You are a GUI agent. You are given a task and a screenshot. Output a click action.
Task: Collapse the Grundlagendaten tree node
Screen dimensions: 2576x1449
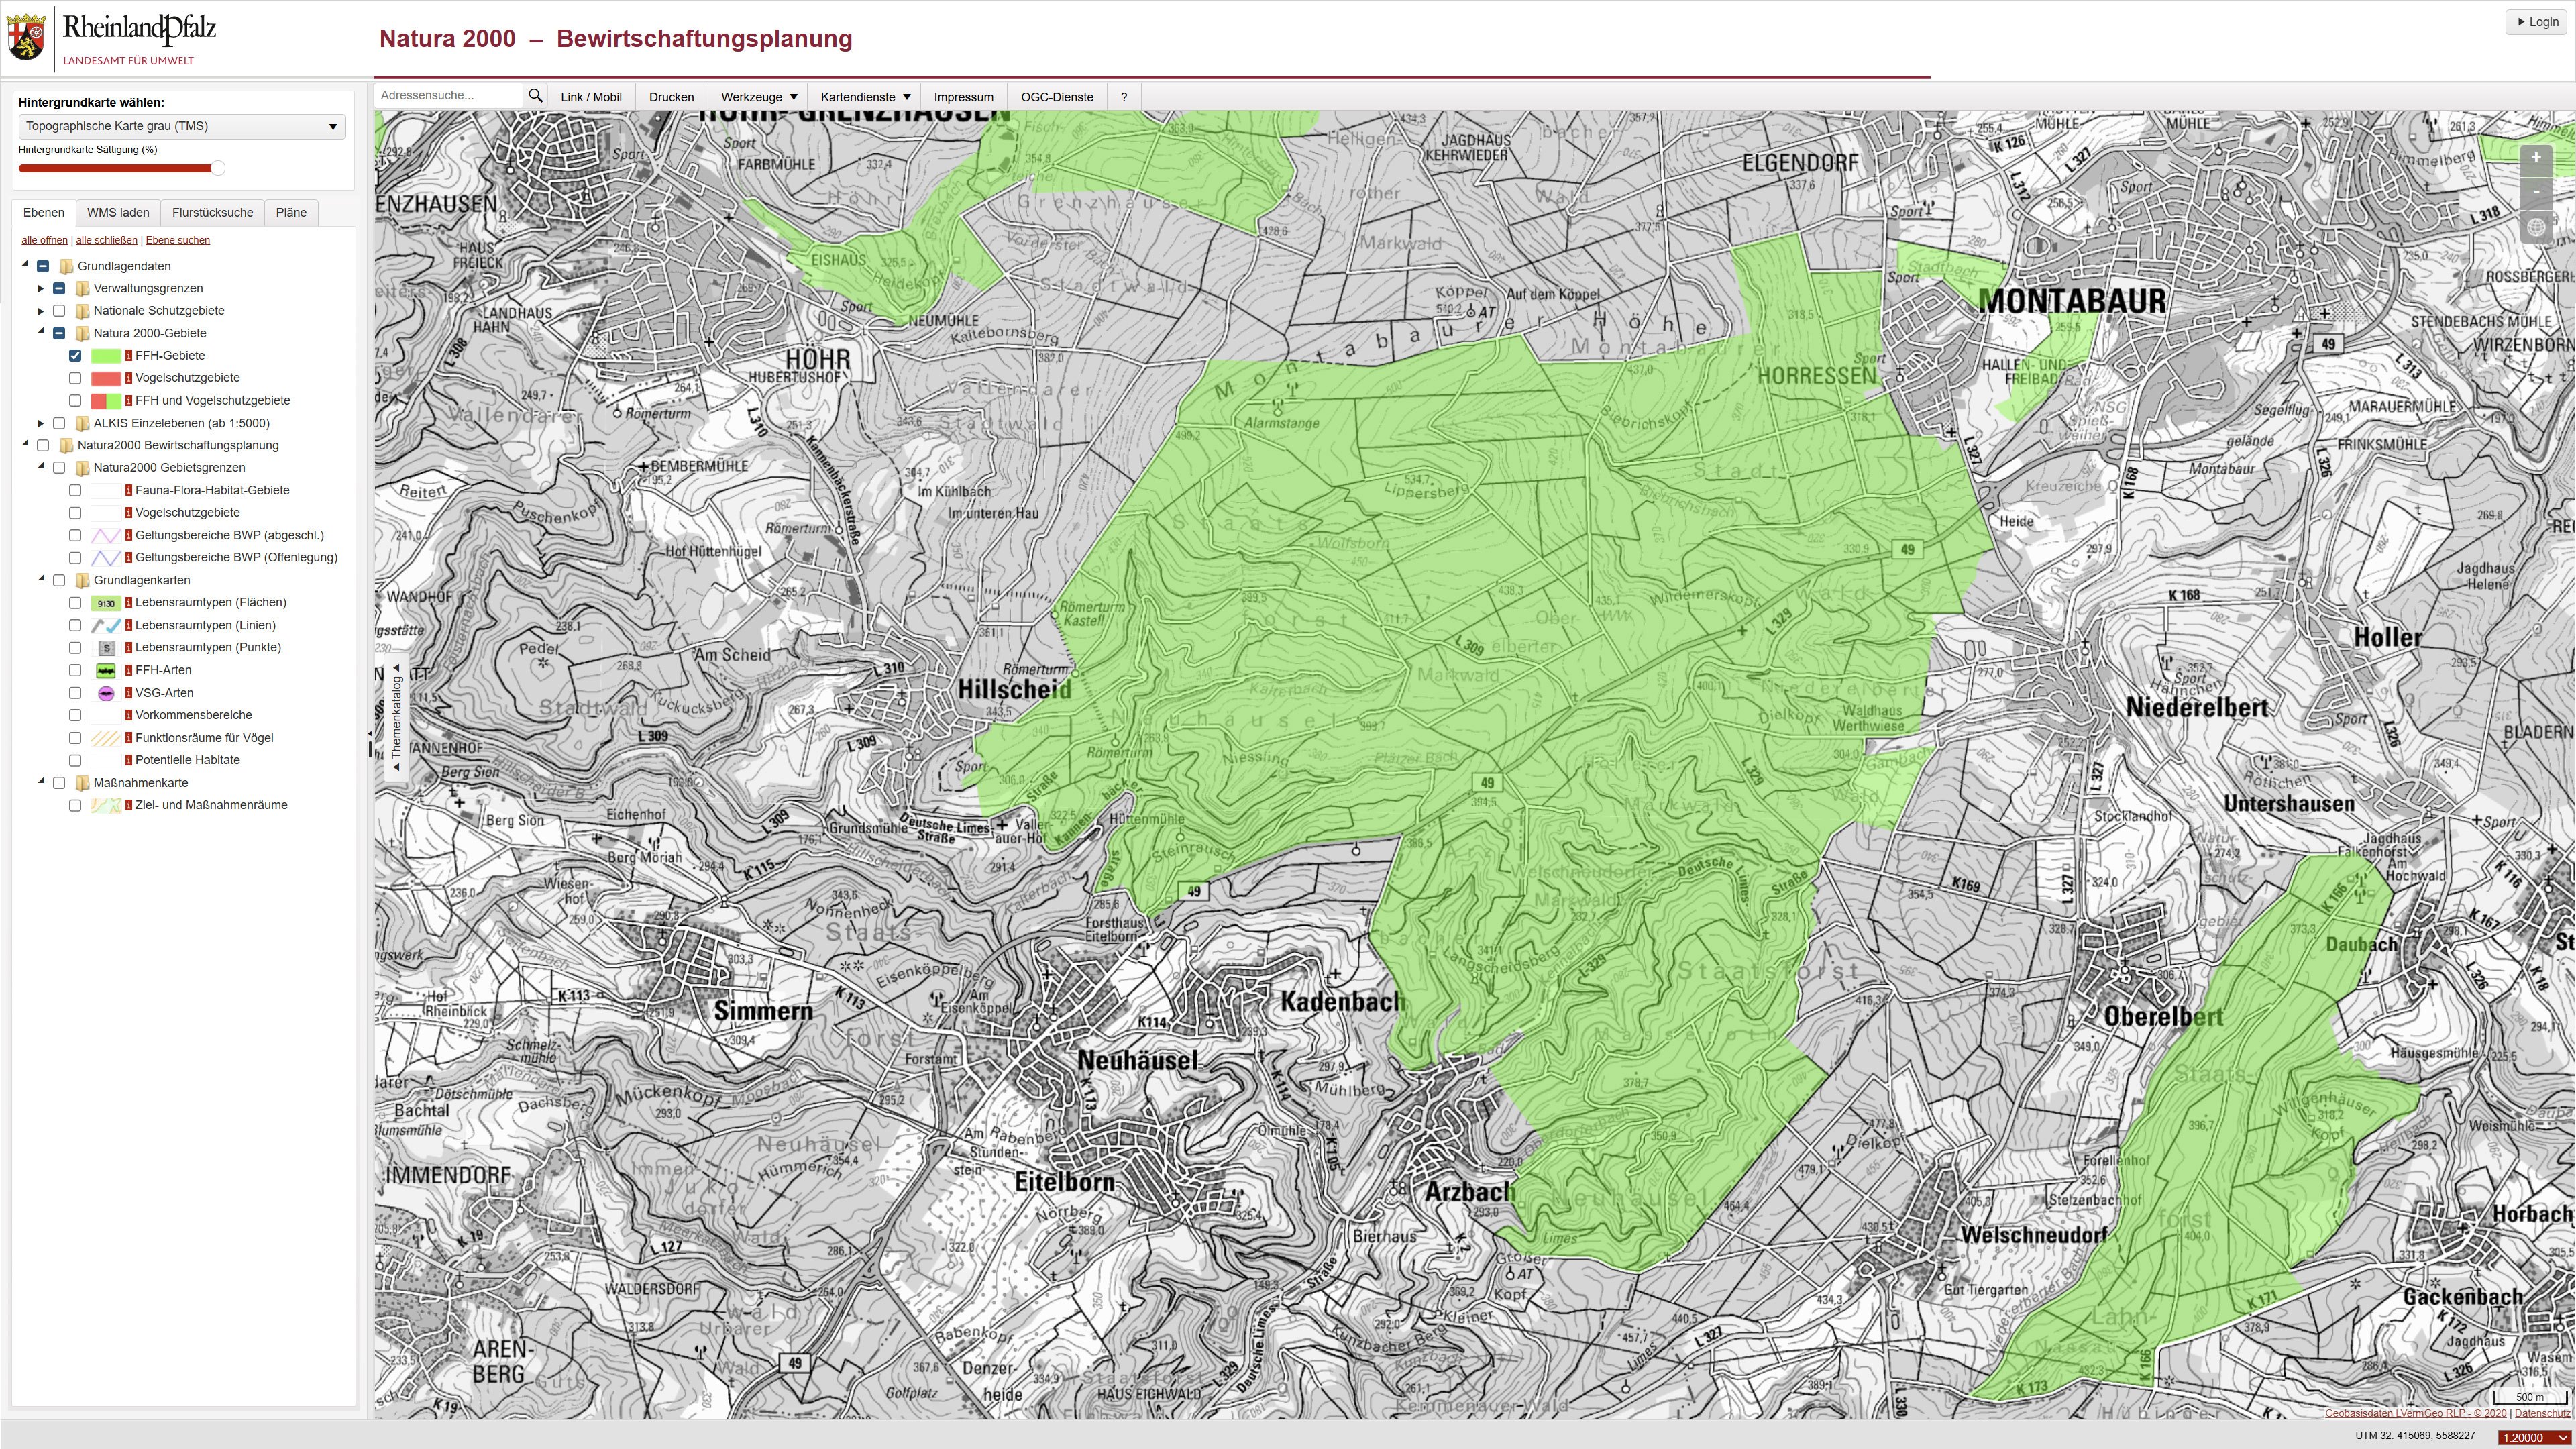click(x=25, y=265)
